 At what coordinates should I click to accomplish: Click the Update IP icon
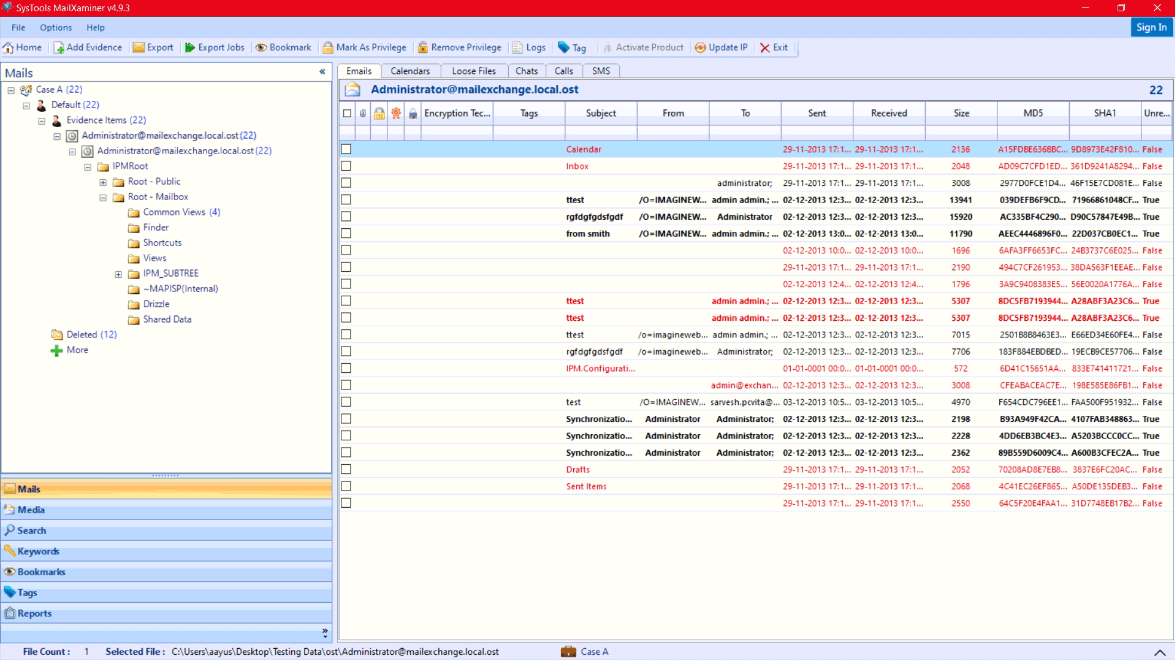700,47
